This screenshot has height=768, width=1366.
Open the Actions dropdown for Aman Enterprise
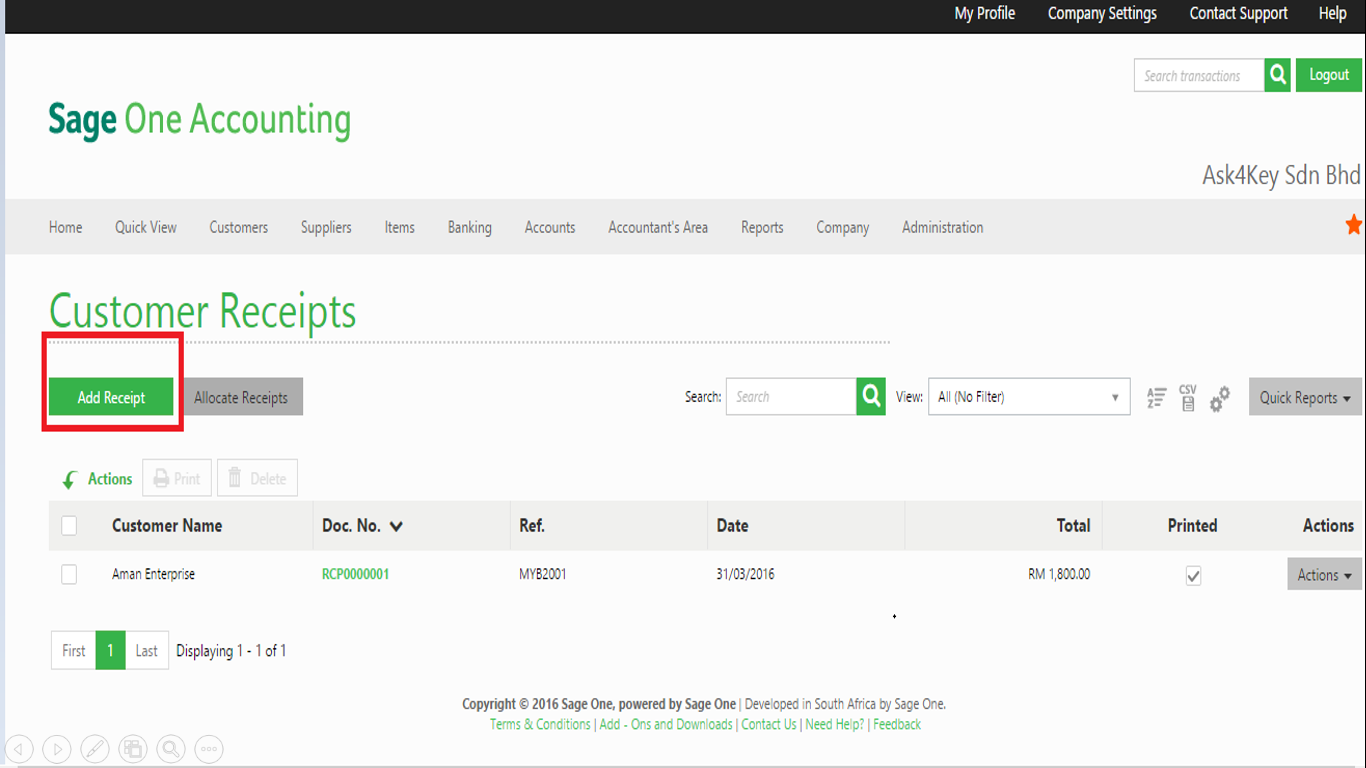[x=1324, y=575]
